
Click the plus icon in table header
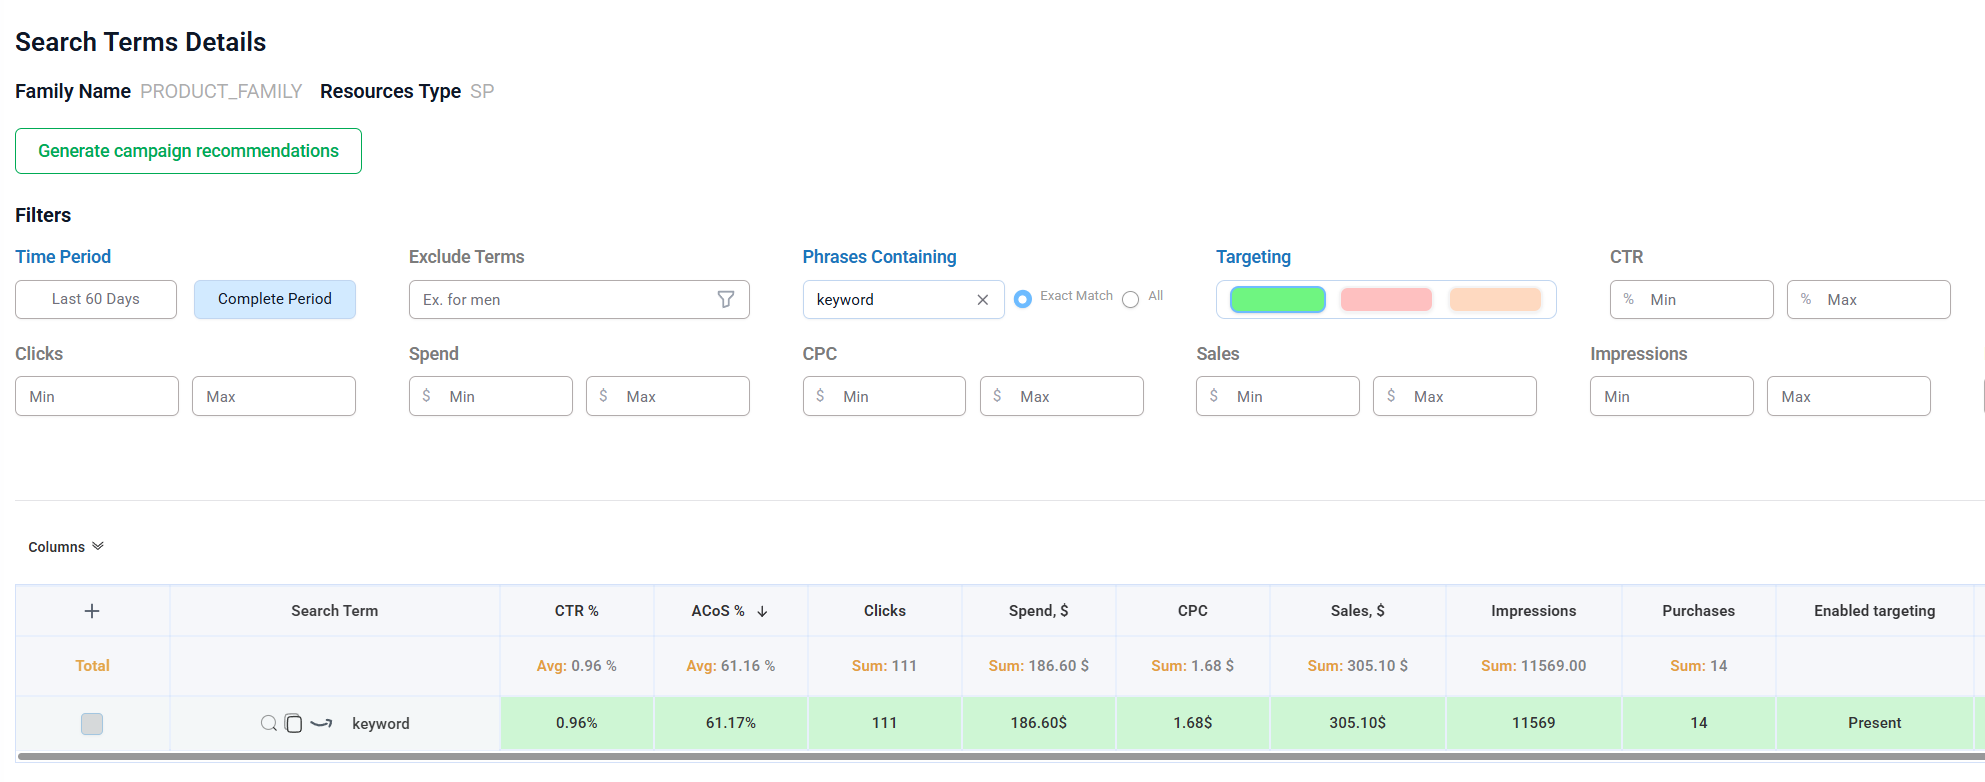click(92, 611)
